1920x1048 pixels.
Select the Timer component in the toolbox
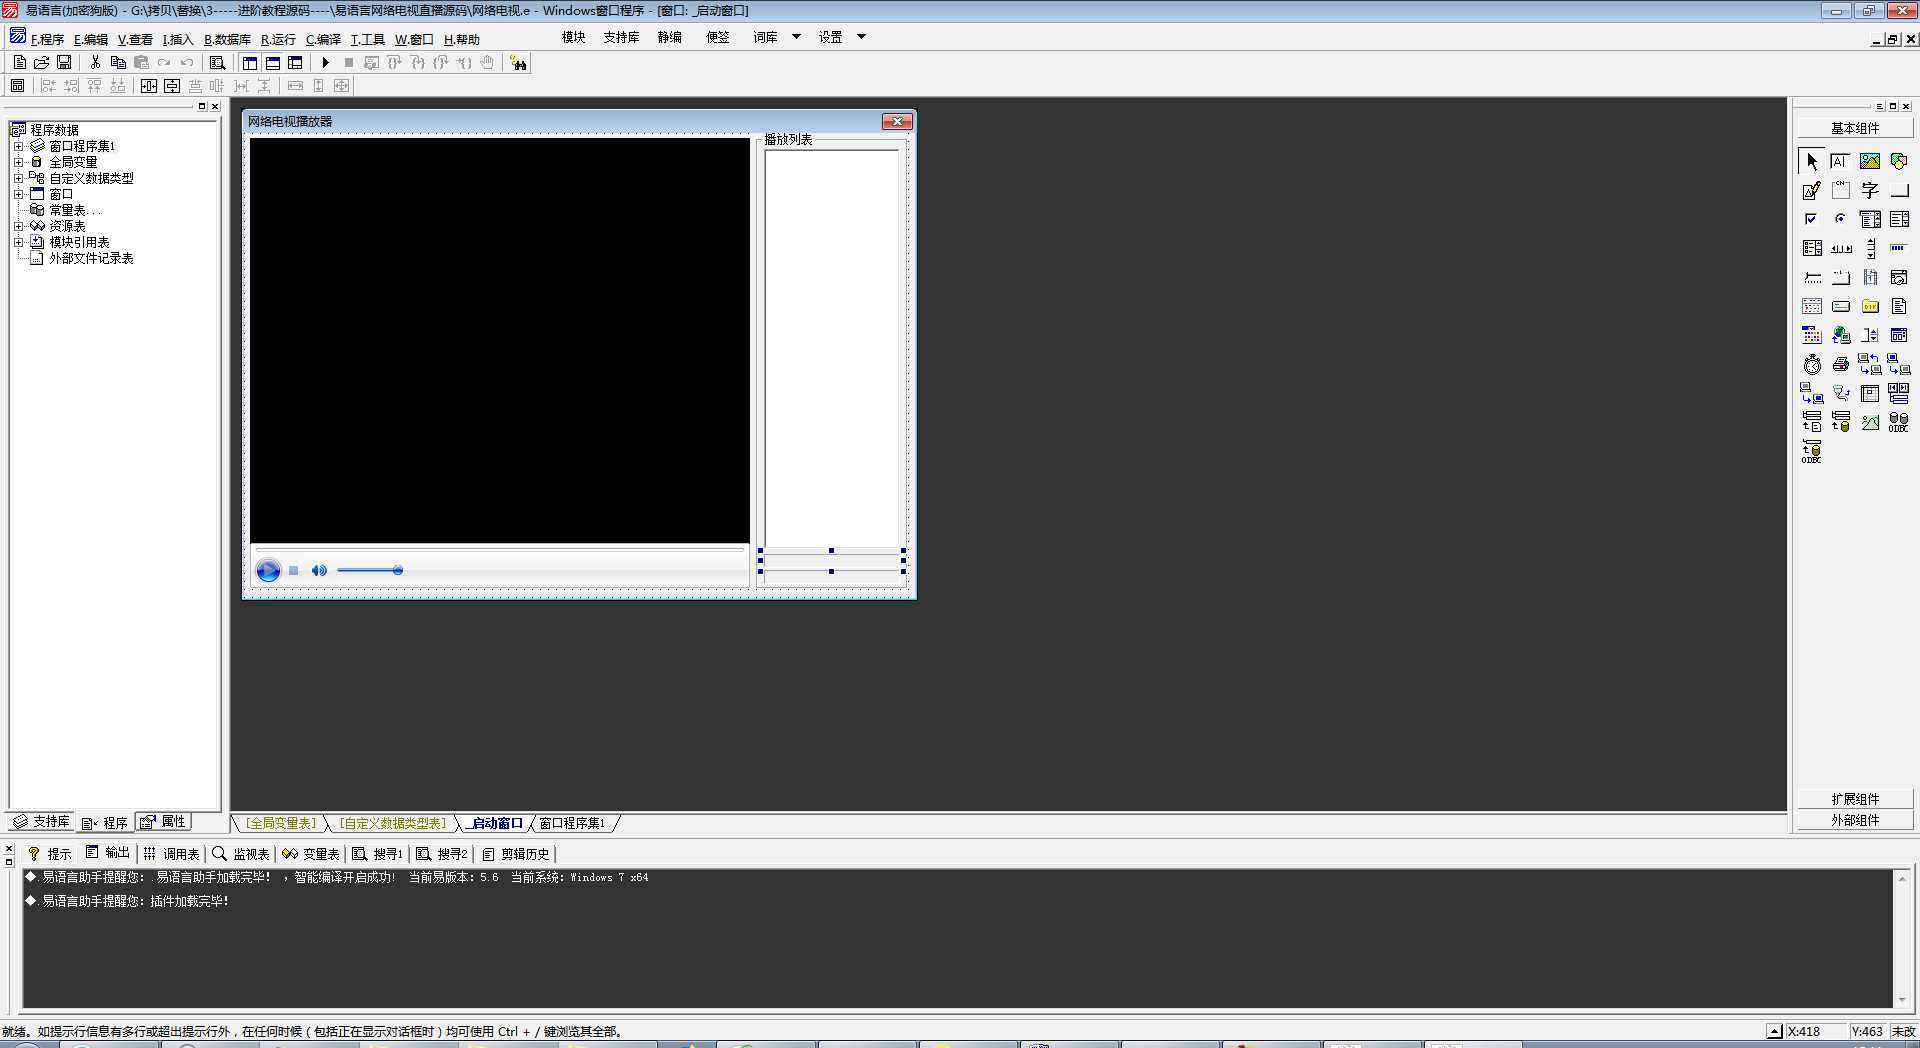click(x=1812, y=365)
